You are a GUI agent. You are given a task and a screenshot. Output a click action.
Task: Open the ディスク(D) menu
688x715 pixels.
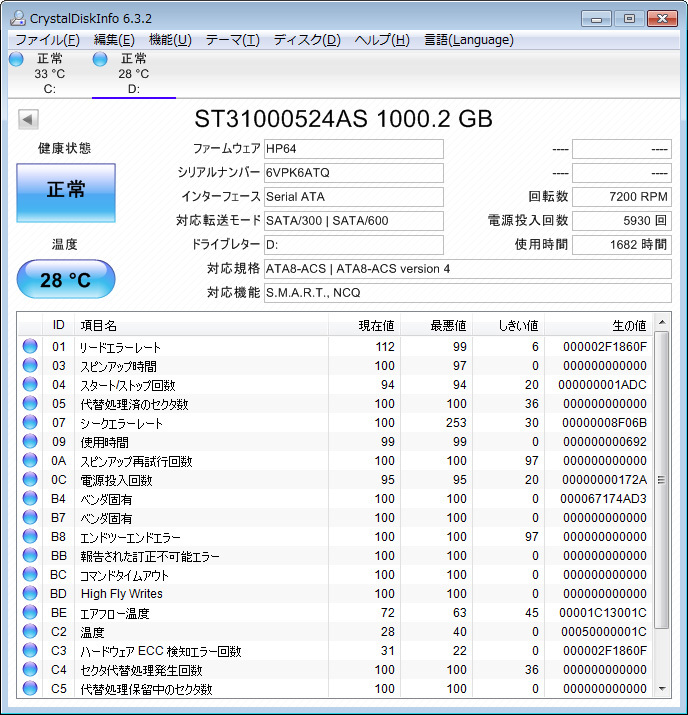point(307,40)
